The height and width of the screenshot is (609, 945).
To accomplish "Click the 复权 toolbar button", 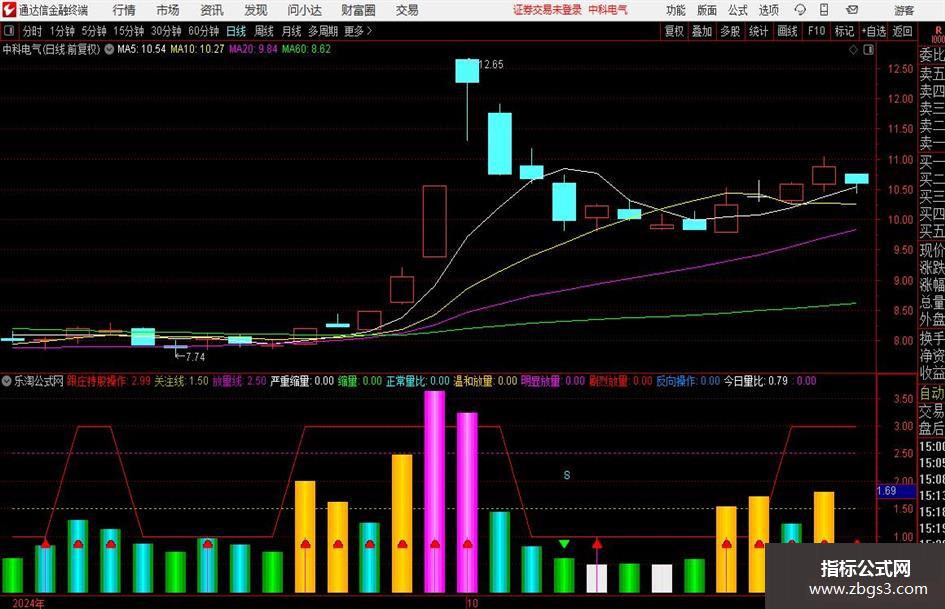I will coord(674,31).
